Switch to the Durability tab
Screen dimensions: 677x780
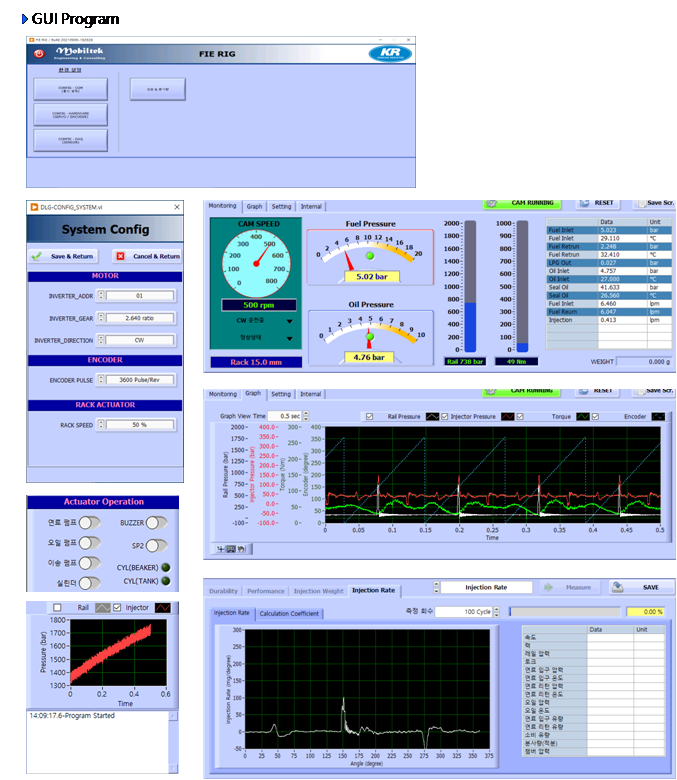tap(223, 591)
